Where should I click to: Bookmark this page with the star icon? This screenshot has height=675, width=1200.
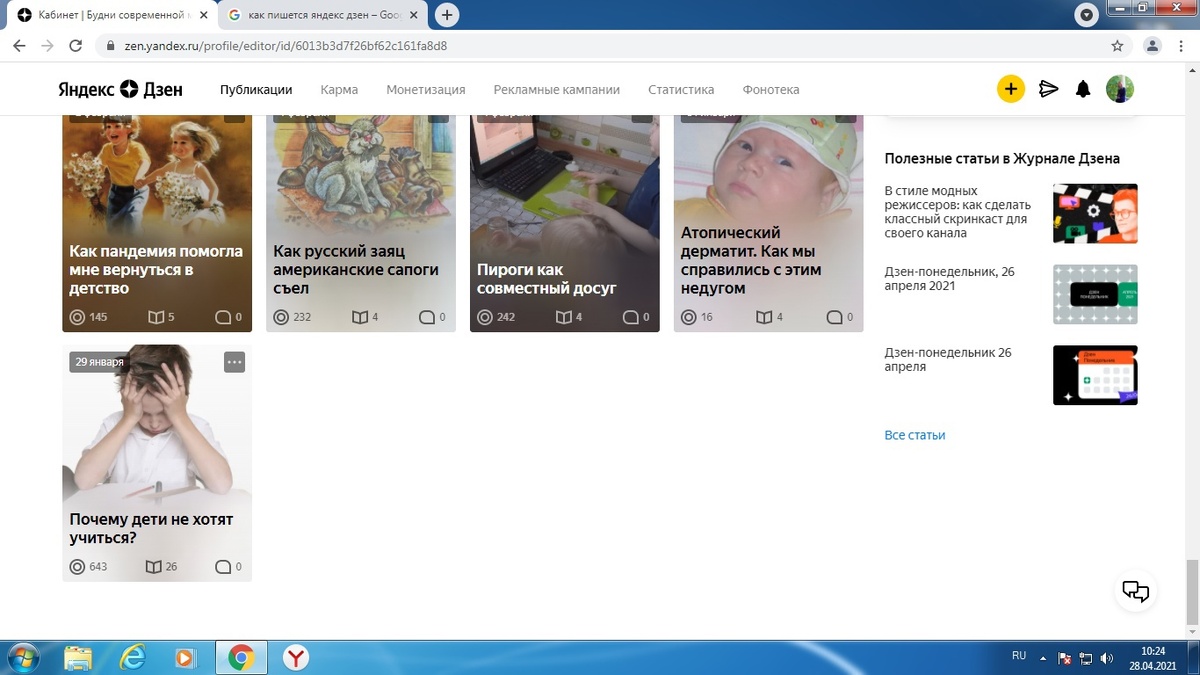point(1117,46)
